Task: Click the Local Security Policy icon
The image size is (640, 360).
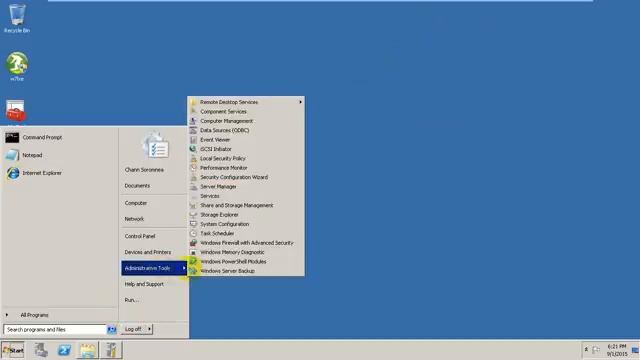Action: click(x=193, y=158)
